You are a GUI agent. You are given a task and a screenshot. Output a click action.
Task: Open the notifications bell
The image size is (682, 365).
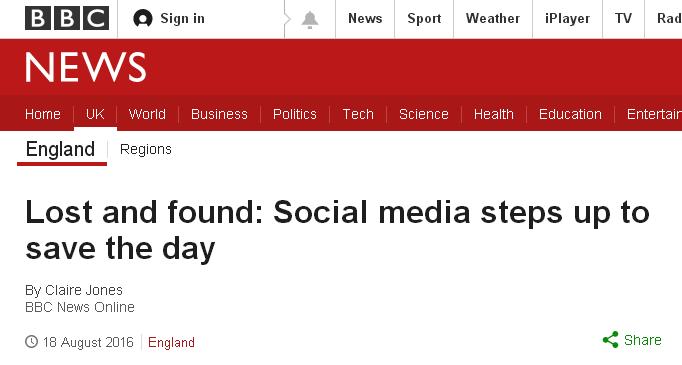[x=310, y=20]
